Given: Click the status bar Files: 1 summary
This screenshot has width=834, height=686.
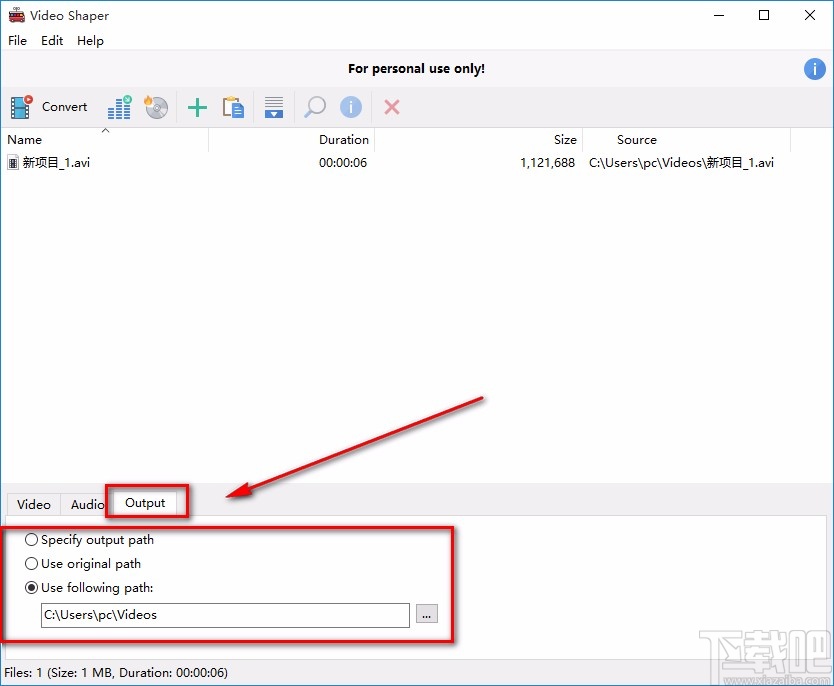Looking at the screenshot, I should pyautogui.click(x=116, y=673).
